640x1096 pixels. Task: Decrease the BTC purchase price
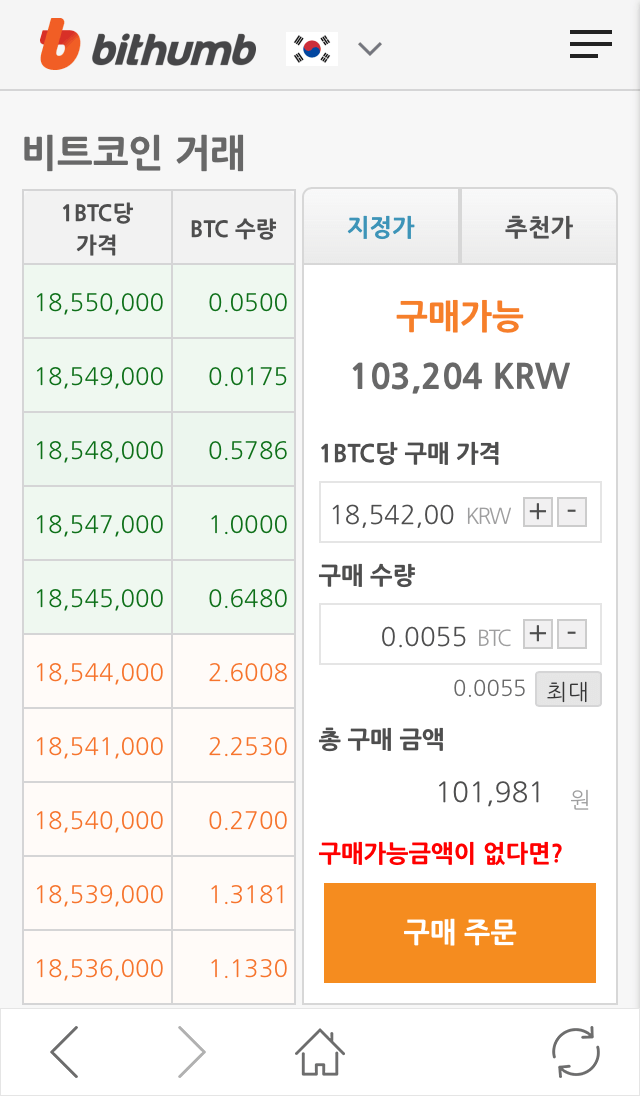pos(571,511)
